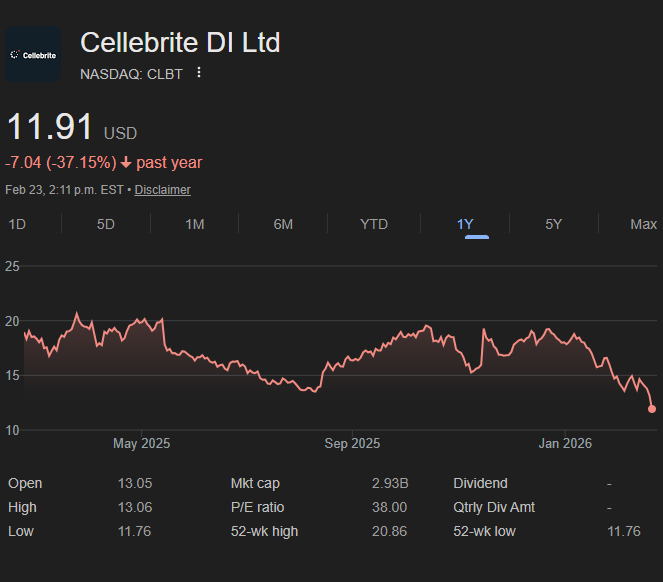Switch to the 6M chart range
This screenshot has width=663, height=582.
point(283,224)
